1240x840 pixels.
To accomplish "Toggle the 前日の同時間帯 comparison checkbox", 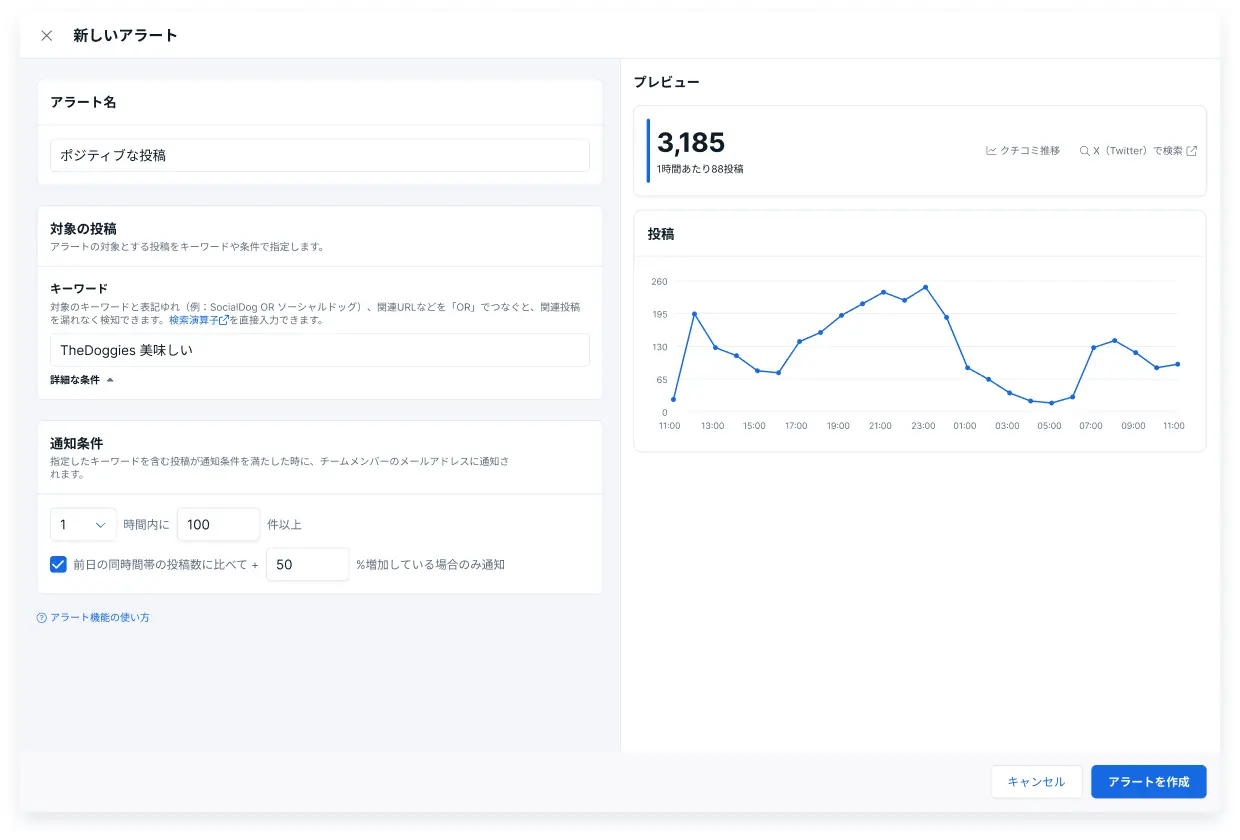I will [x=58, y=564].
